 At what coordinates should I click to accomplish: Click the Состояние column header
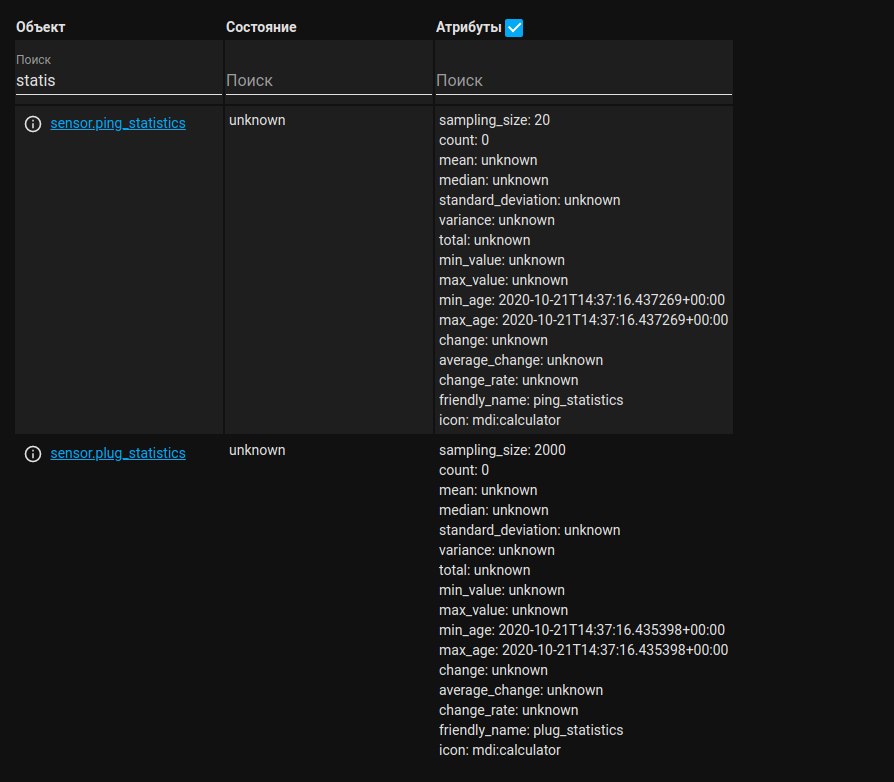click(x=261, y=28)
